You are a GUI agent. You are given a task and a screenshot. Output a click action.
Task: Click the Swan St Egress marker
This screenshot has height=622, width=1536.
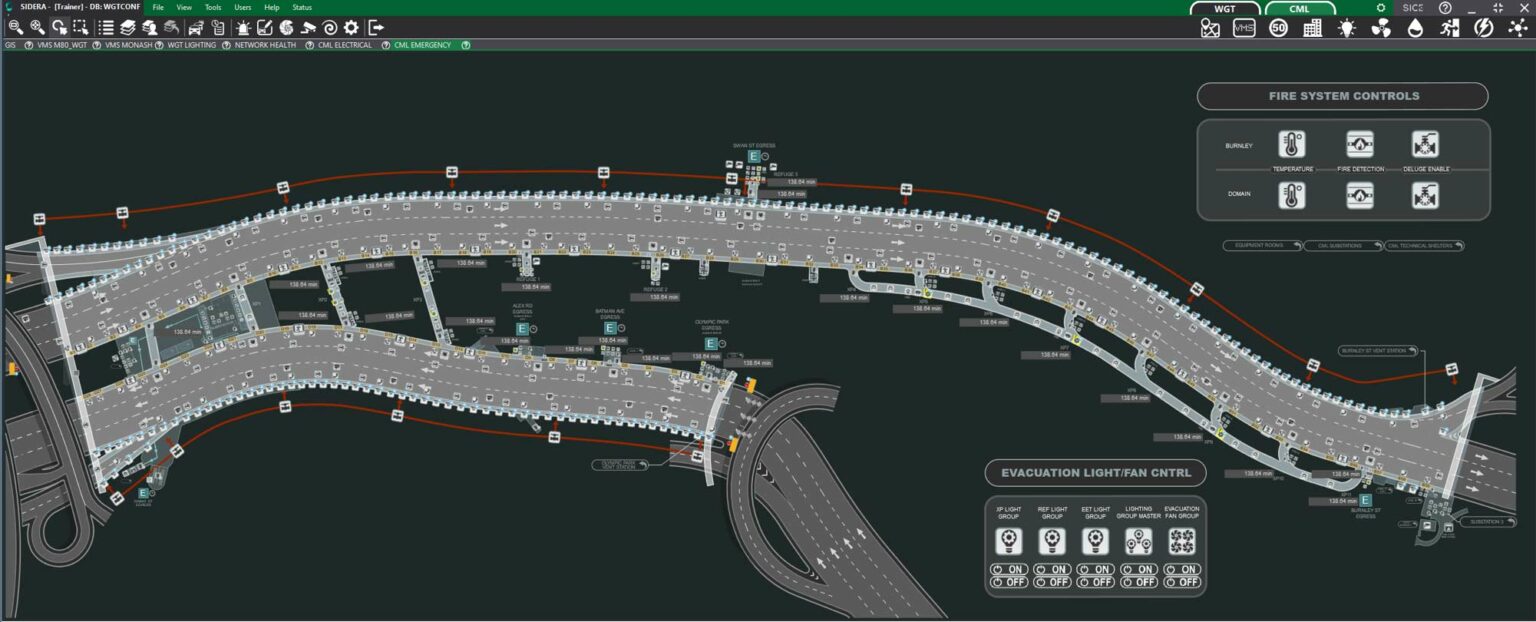tap(753, 156)
